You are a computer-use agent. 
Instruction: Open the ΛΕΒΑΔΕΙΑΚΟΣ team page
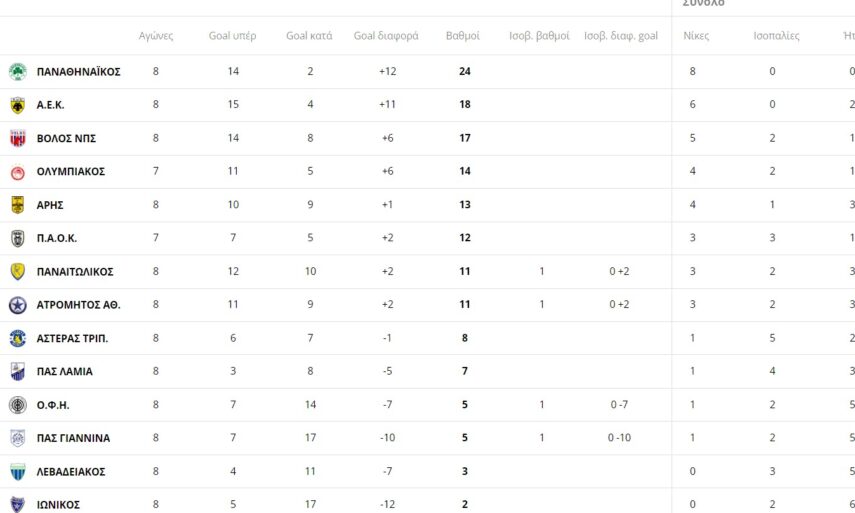click(x=71, y=472)
